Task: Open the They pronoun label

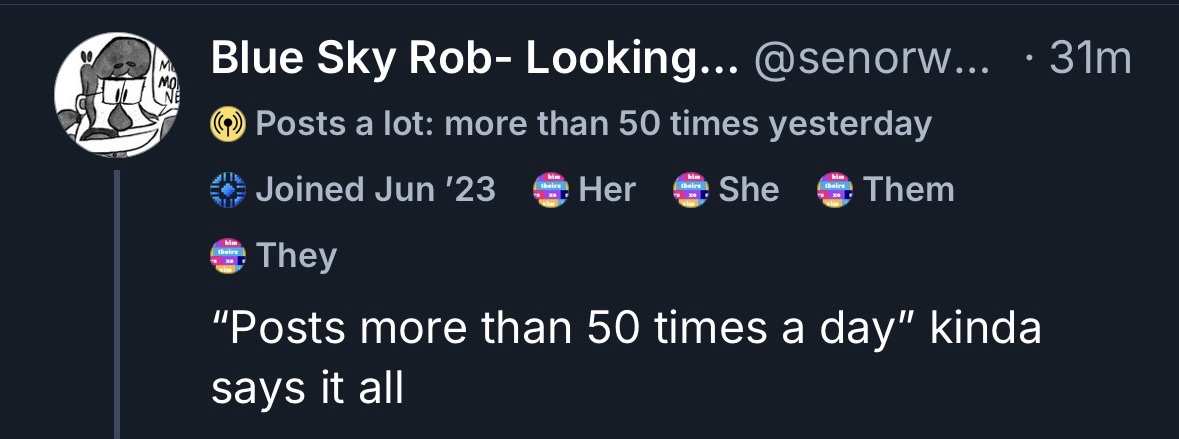Action: pos(297,255)
